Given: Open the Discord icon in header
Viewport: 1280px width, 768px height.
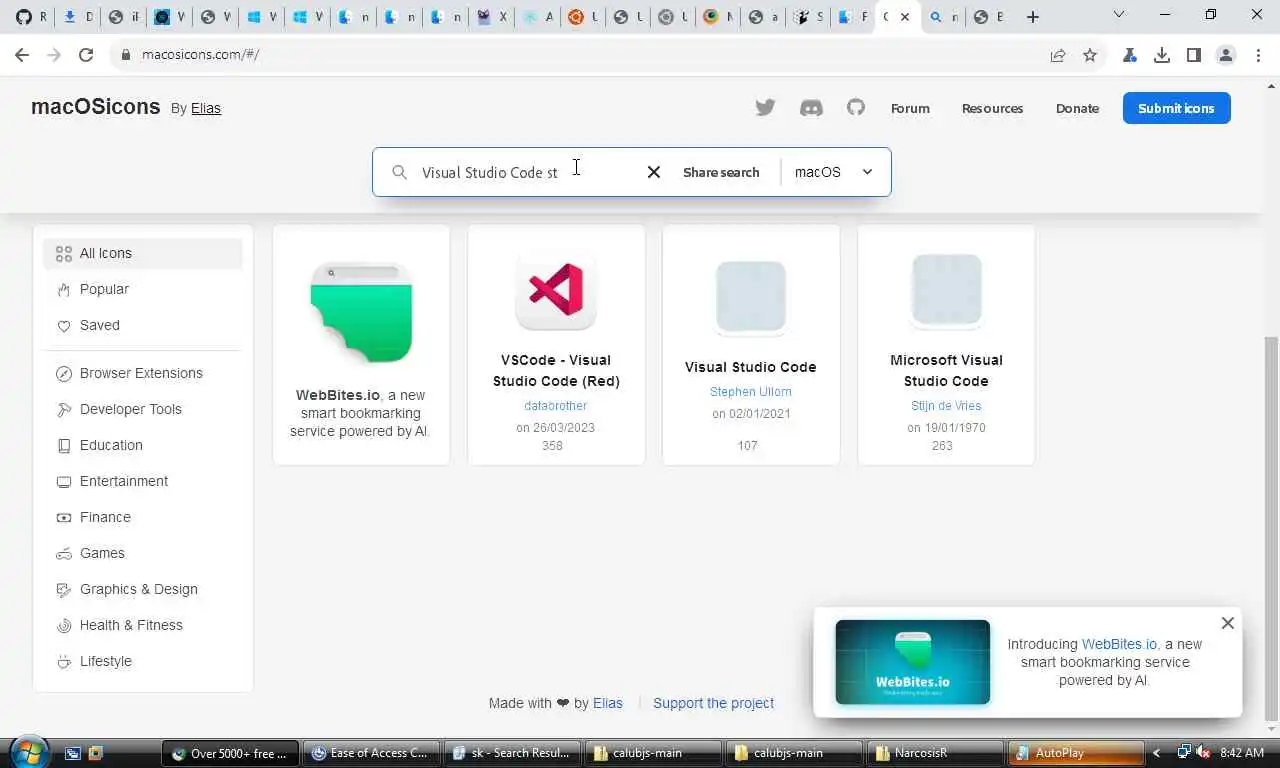Looking at the screenshot, I should tap(811, 108).
